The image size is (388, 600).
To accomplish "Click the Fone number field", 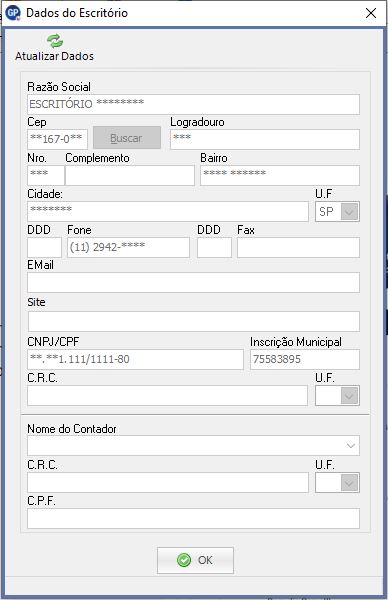I will [128, 247].
